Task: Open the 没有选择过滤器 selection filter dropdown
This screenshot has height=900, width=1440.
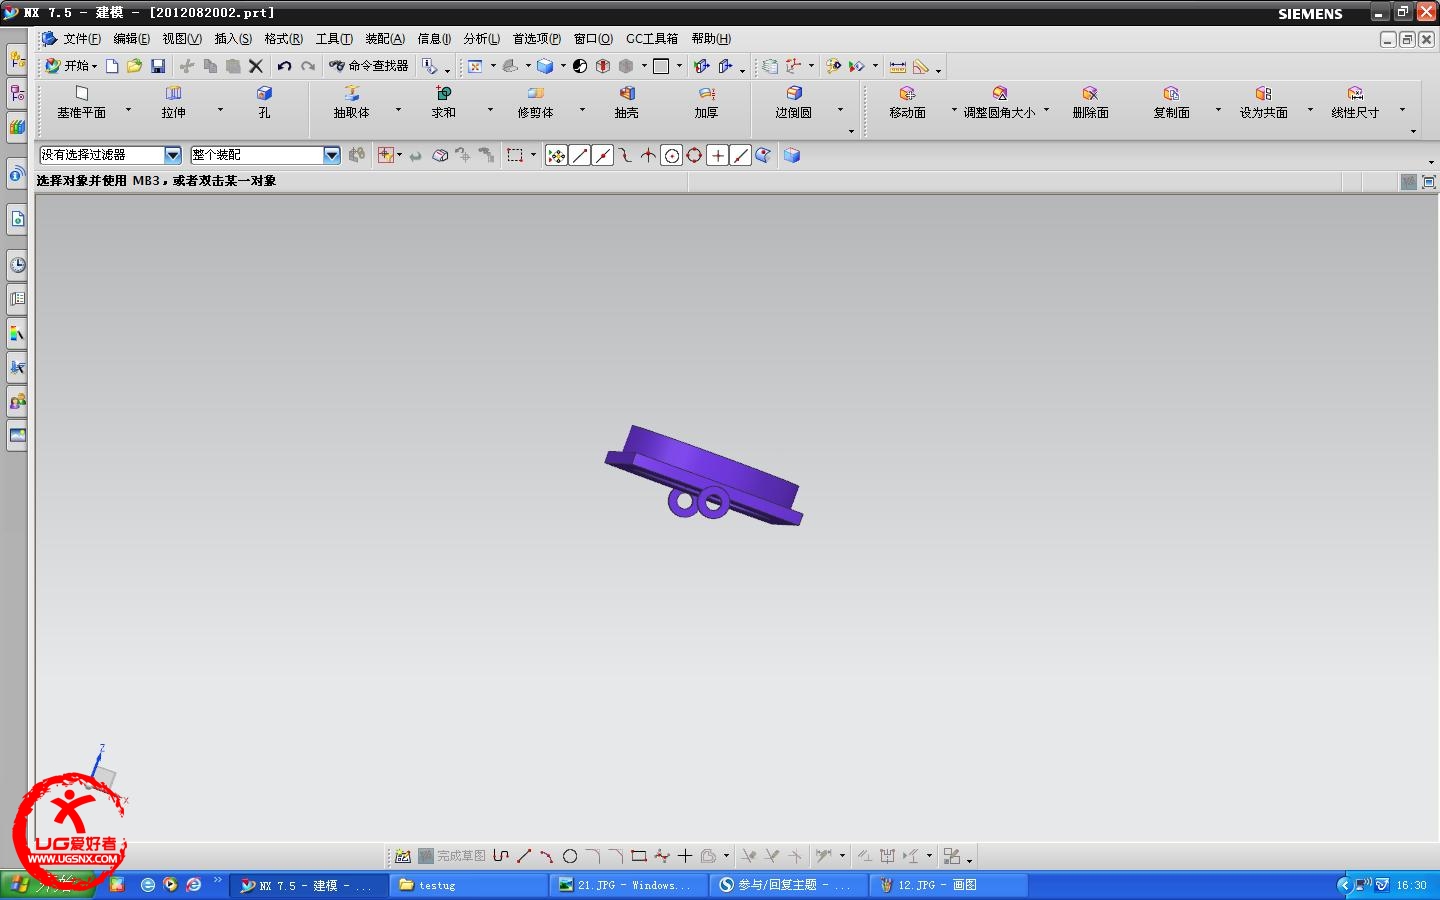Action: click(x=173, y=155)
